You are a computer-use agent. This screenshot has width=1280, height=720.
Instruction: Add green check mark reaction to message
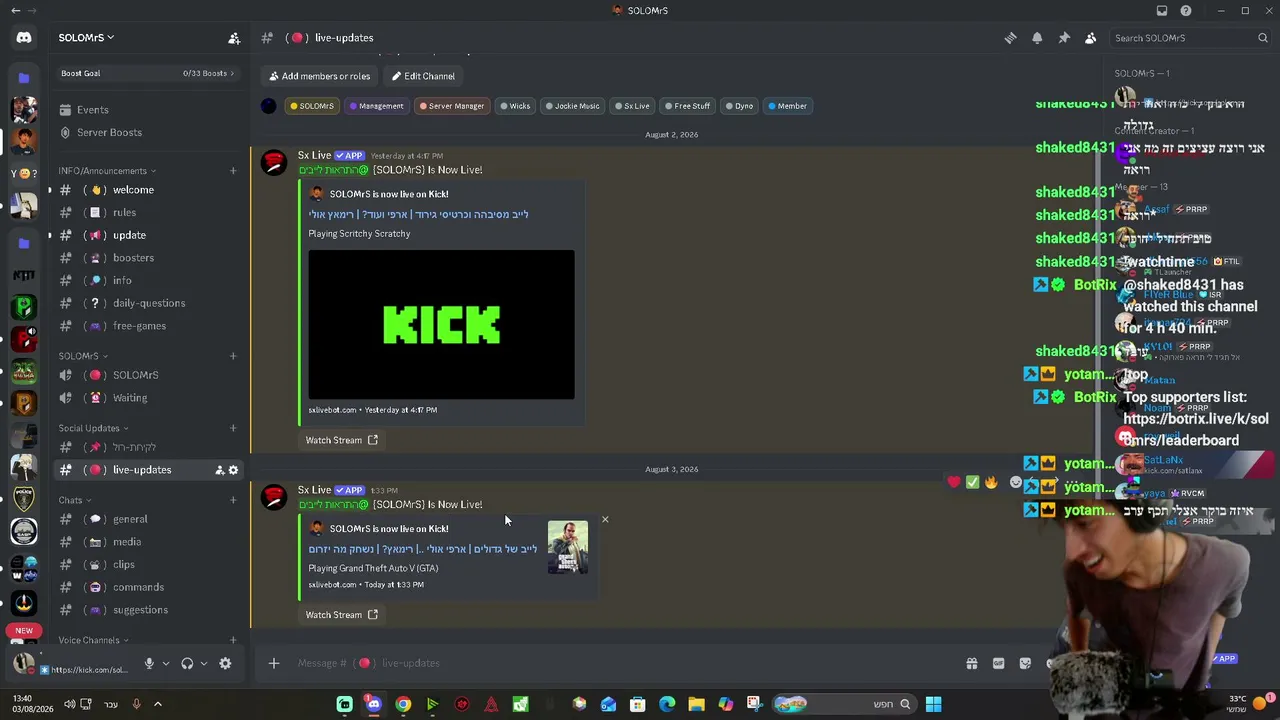(x=972, y=482)
